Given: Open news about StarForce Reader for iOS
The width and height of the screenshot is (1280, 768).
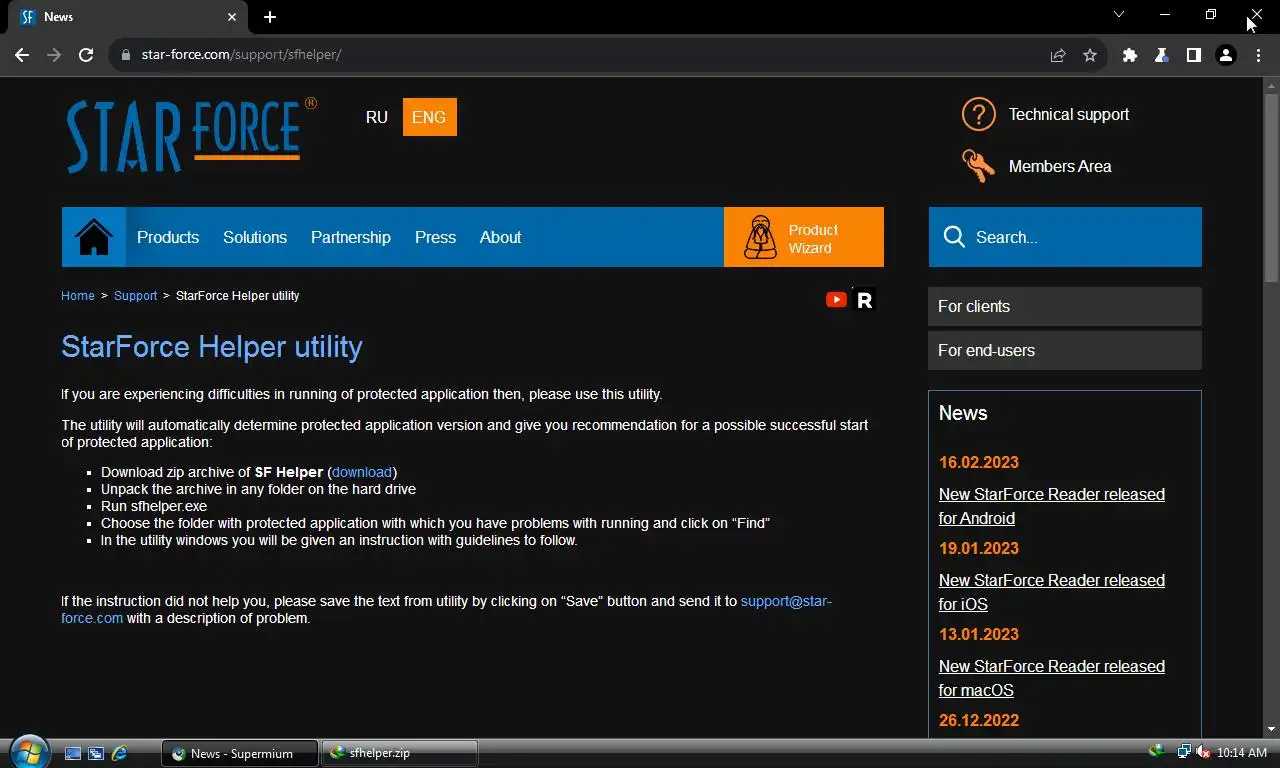Looking at the screenshot, I should (1052, 592).
